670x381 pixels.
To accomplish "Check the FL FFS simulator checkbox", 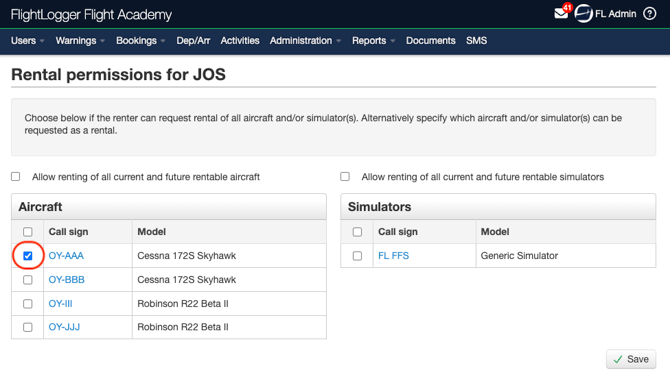I will [357, 256].
